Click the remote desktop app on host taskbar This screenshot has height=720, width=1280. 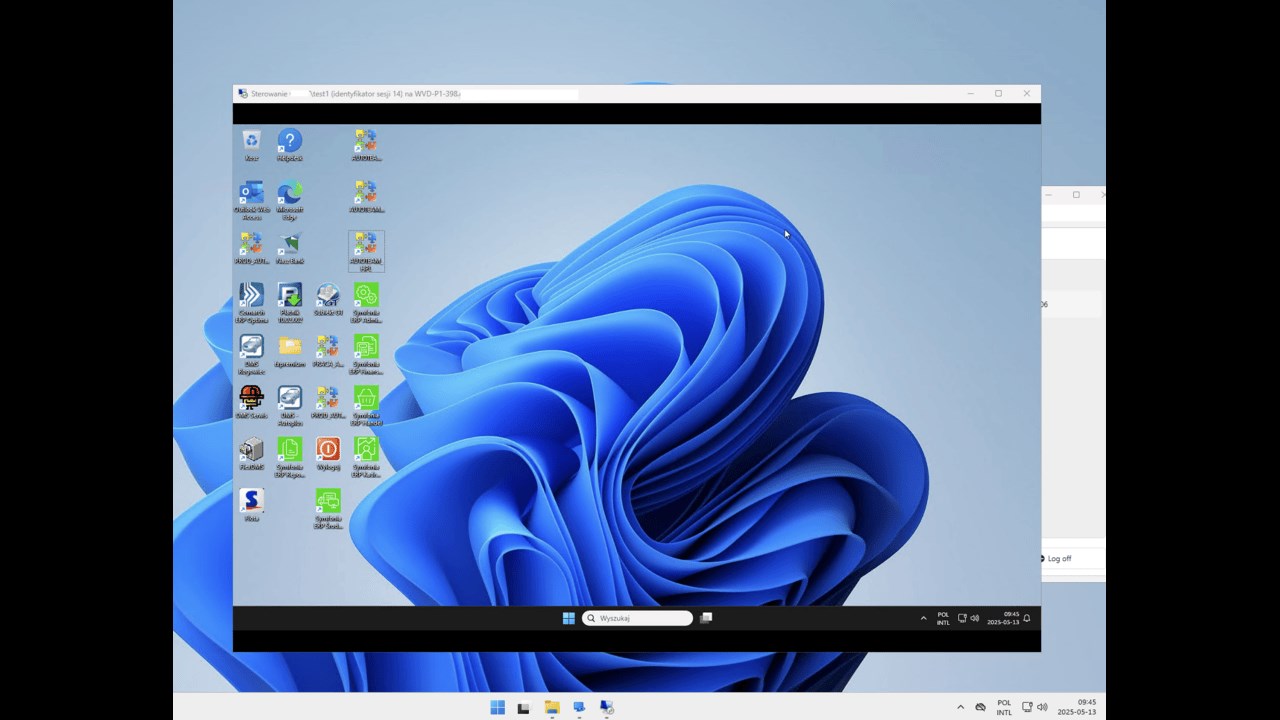coord(579,707)
